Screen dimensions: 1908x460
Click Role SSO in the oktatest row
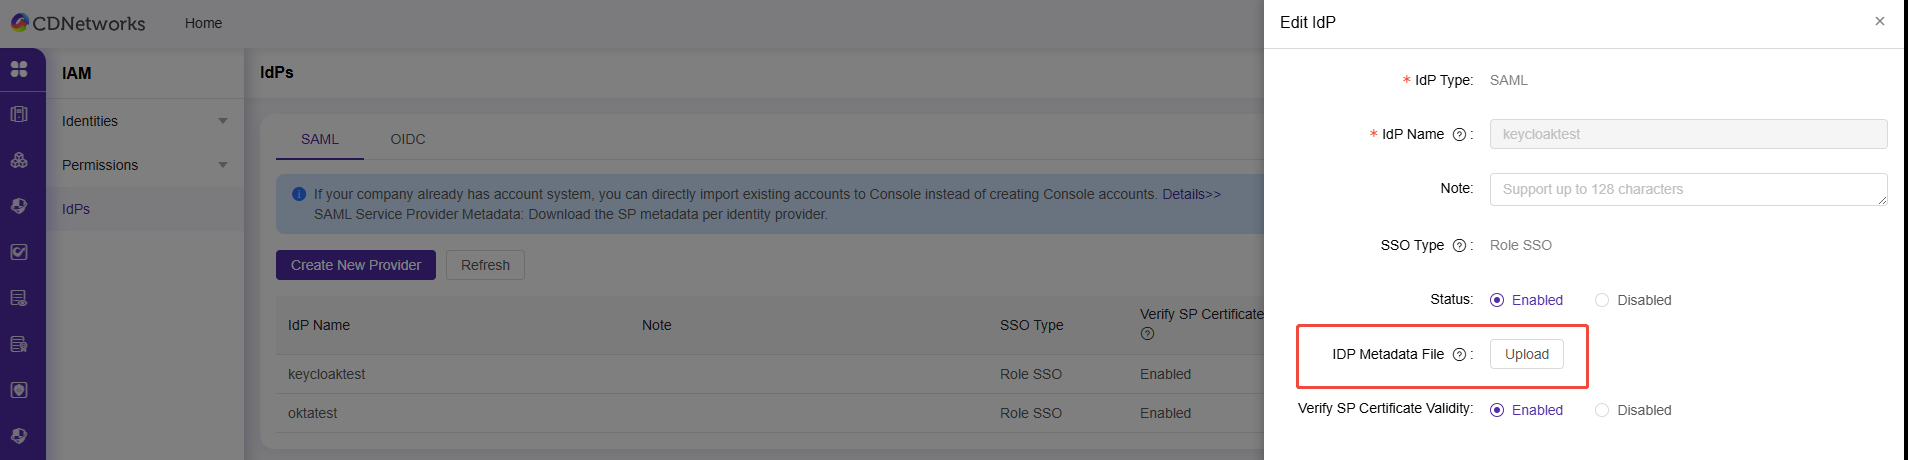click(x=1031, y=413)
